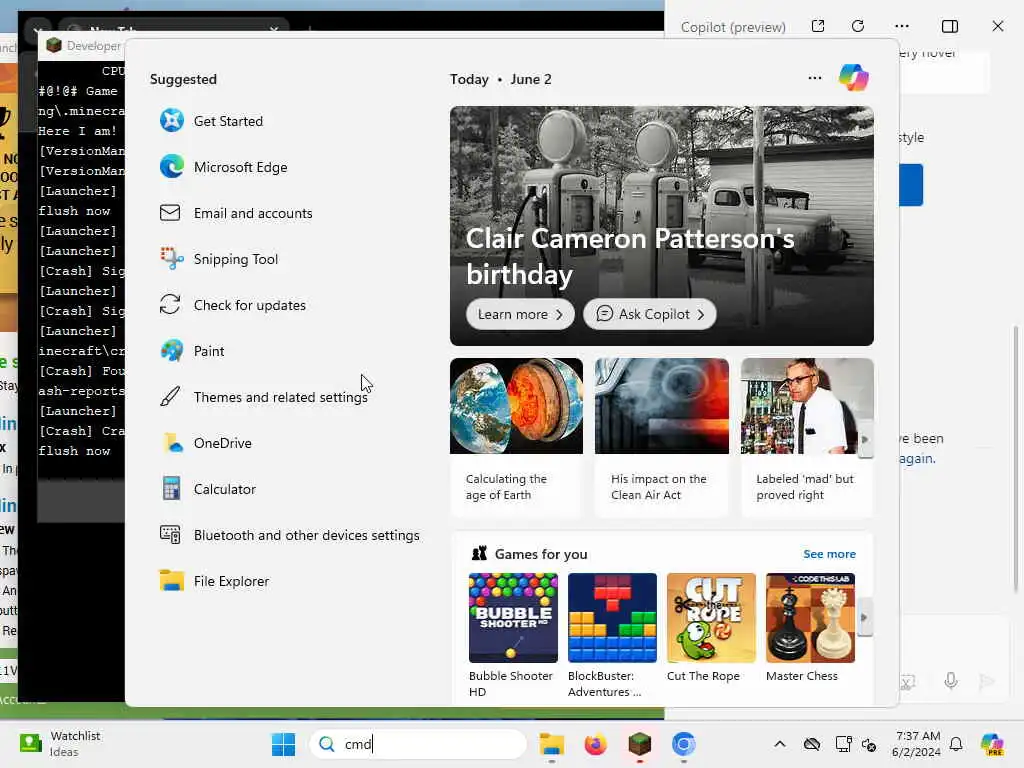
Task: Show next news cards with the right arrow
Action: coord(865,440)
